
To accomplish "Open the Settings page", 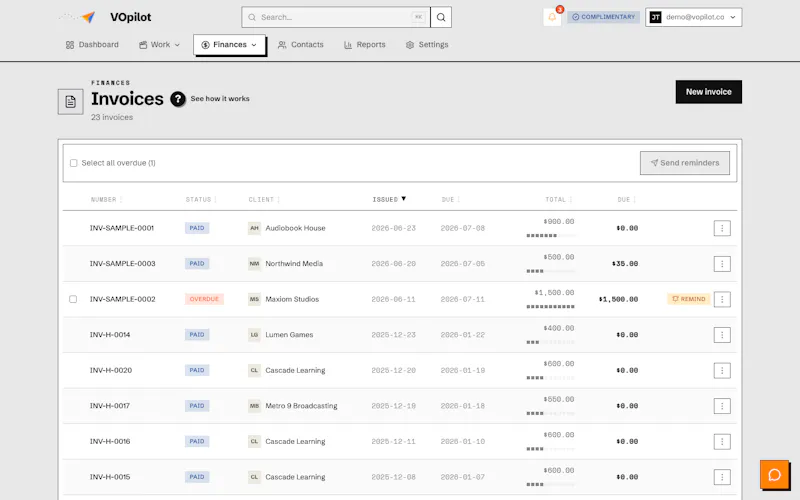I will [x=427, y=45].
